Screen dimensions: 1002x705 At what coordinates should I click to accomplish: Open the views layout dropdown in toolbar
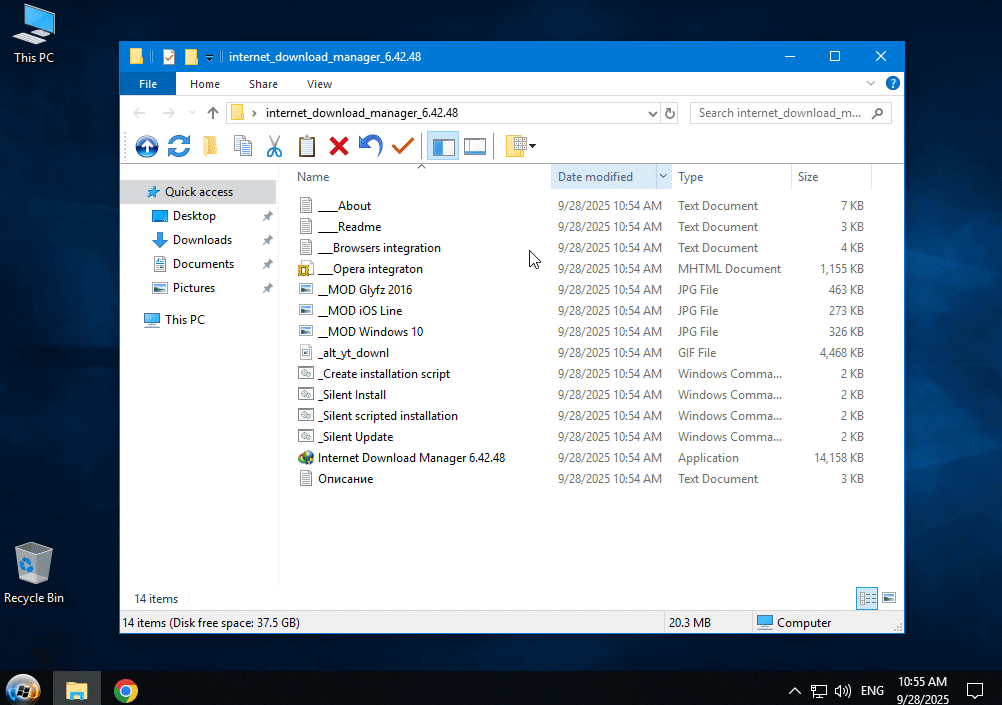(521, 147)
